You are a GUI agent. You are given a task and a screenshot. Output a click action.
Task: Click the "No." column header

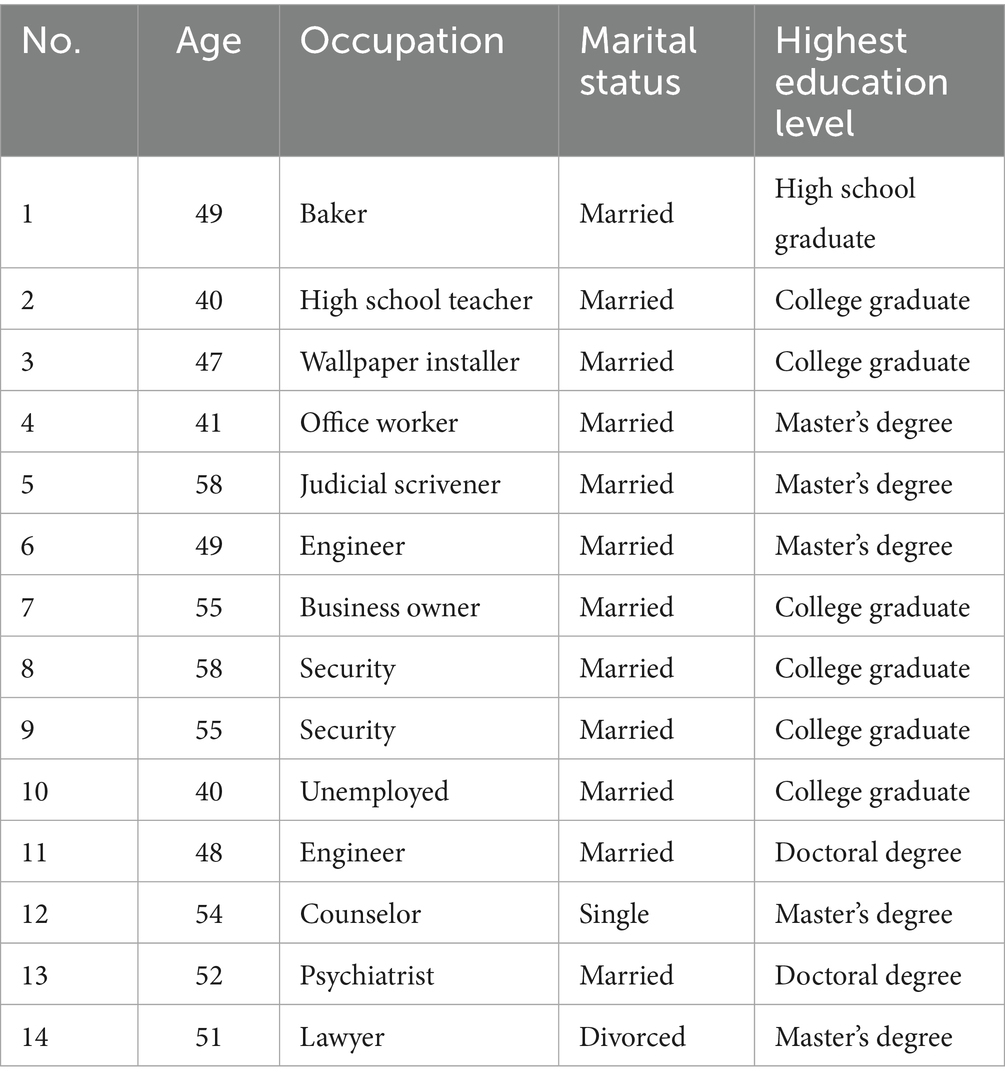click(x=51, y=41)
